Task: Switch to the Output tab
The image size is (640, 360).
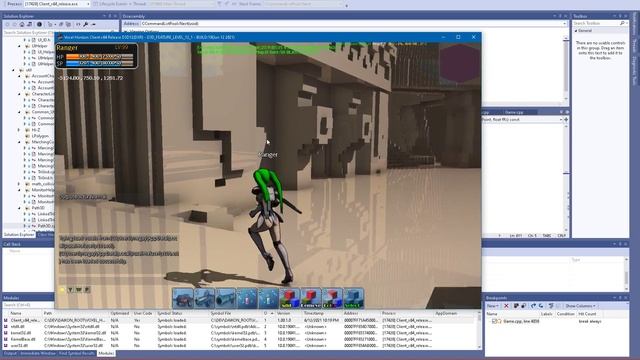Action: [10, 353]
